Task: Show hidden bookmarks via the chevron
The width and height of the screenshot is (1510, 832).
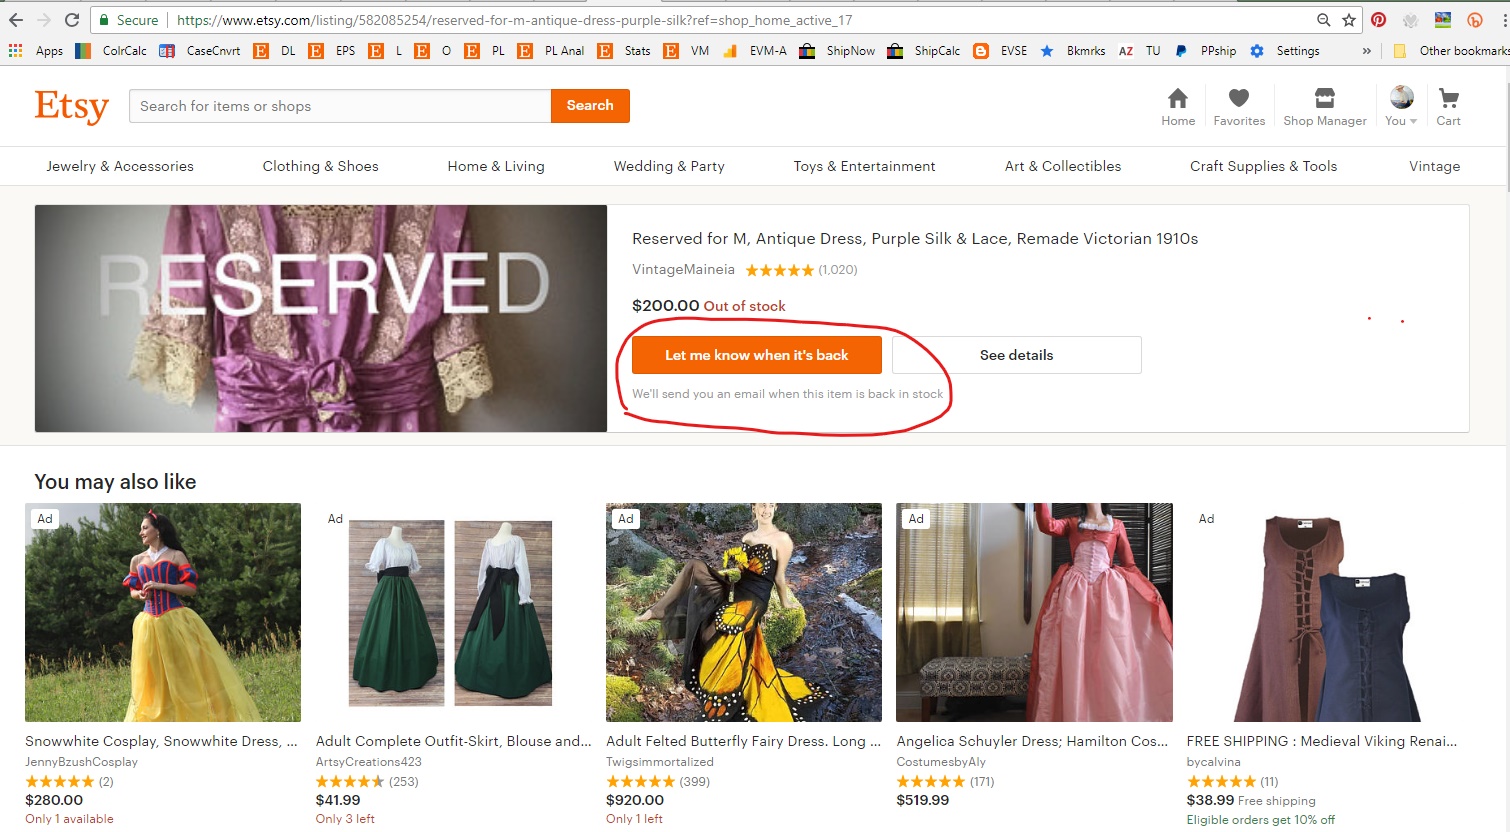Action: pos(1366,50)
